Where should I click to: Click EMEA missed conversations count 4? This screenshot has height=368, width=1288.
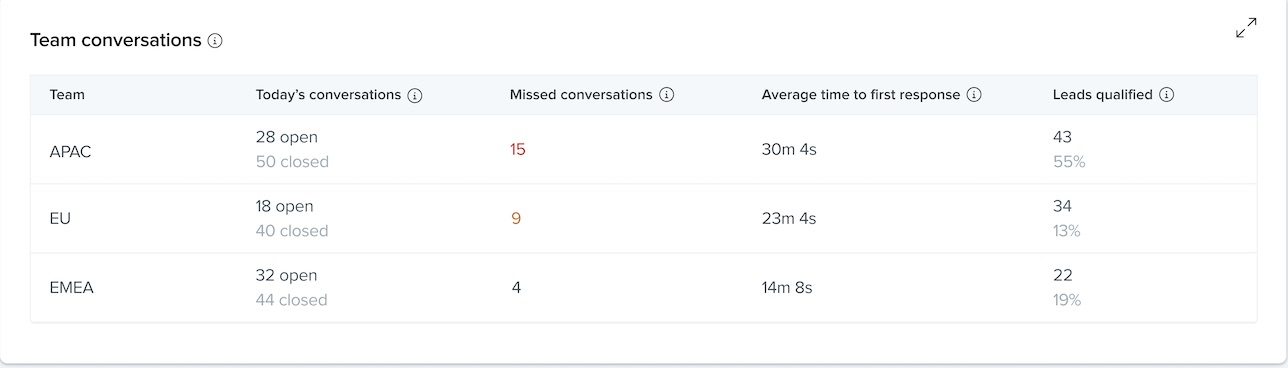click(x=516, y=288)
